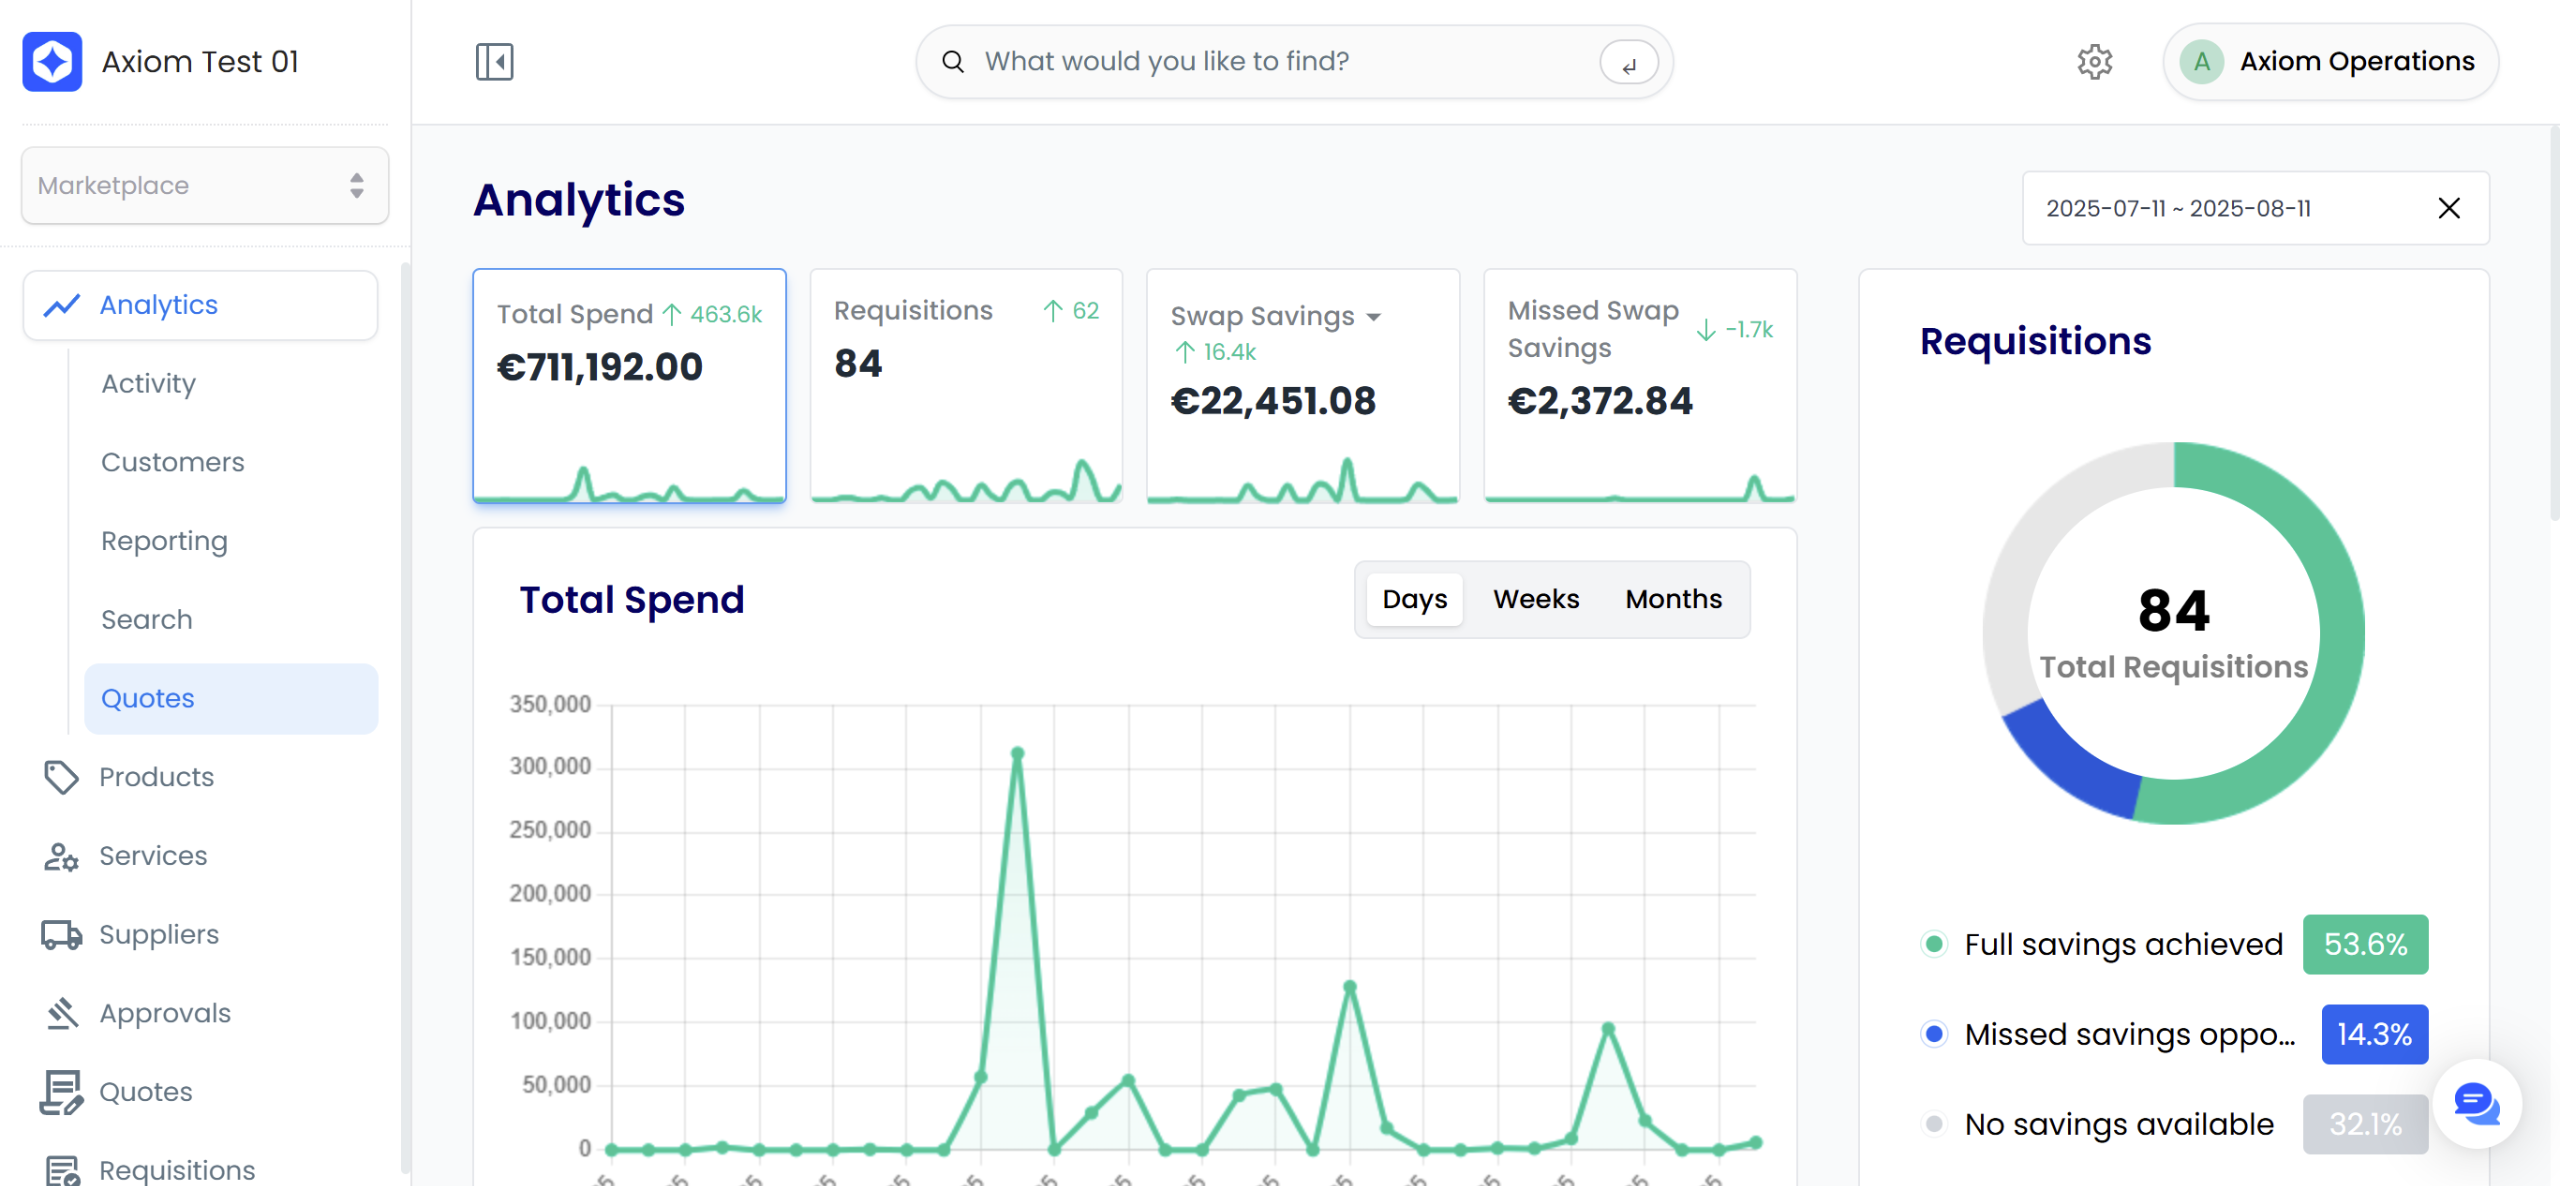Toggle No savings available legend dot
The image size is (2560, 1186).
pyautogui.click(x=1934, y=1124)
